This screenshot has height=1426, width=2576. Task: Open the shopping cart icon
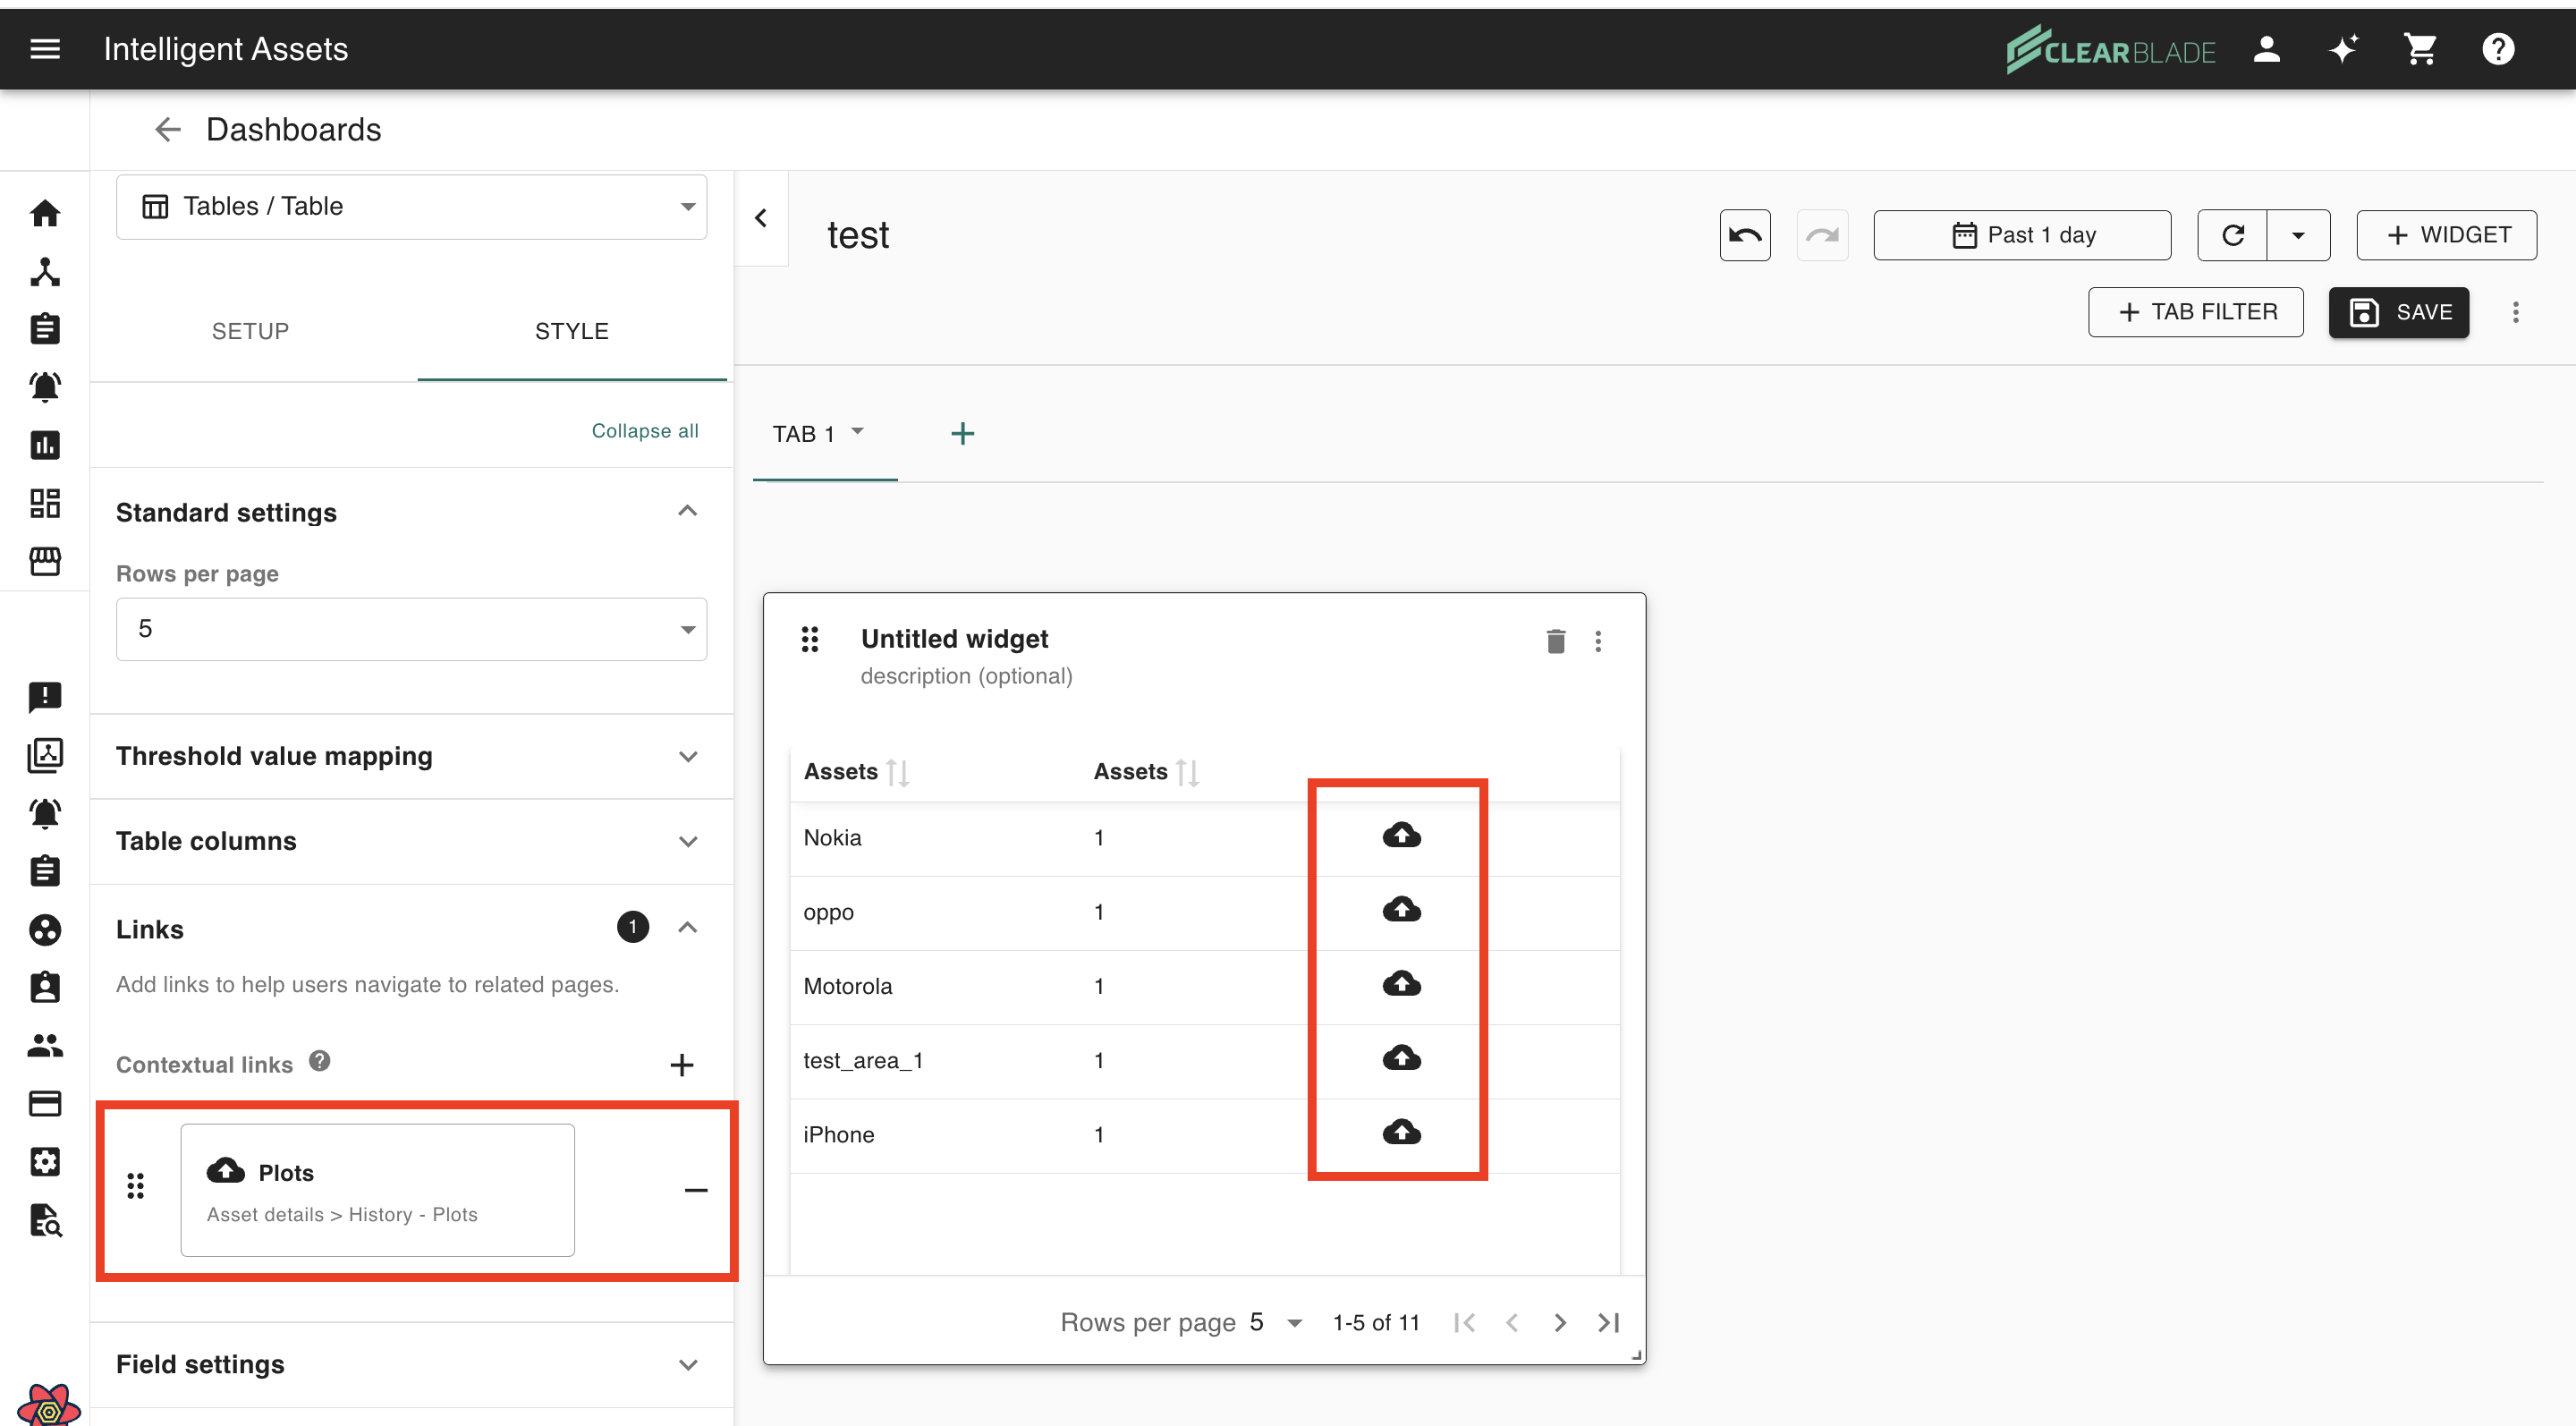2420,49
